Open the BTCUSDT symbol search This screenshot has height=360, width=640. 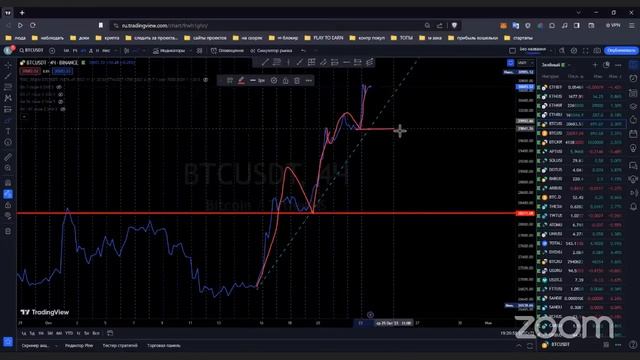[x=31, y=51]
